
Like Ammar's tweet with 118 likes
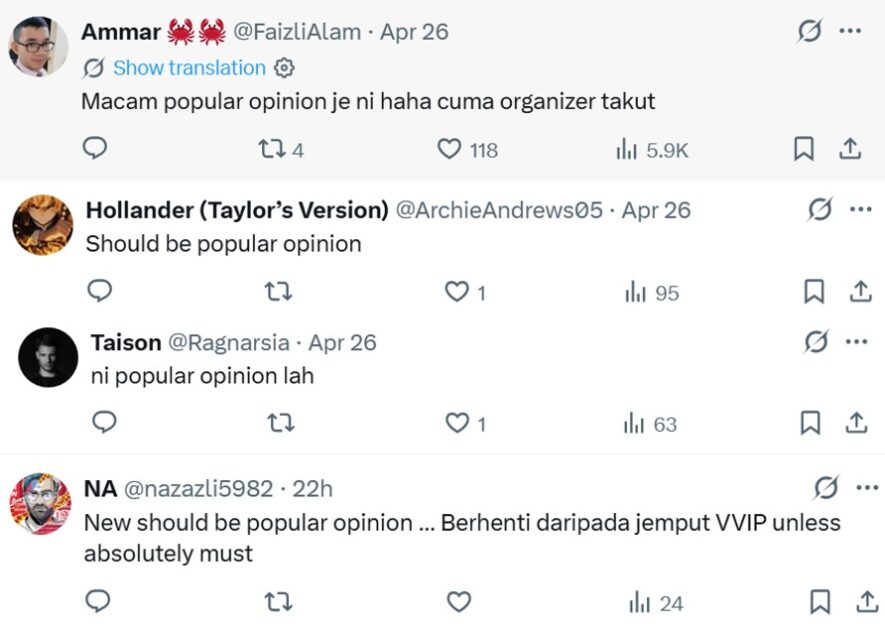point(450,150)
